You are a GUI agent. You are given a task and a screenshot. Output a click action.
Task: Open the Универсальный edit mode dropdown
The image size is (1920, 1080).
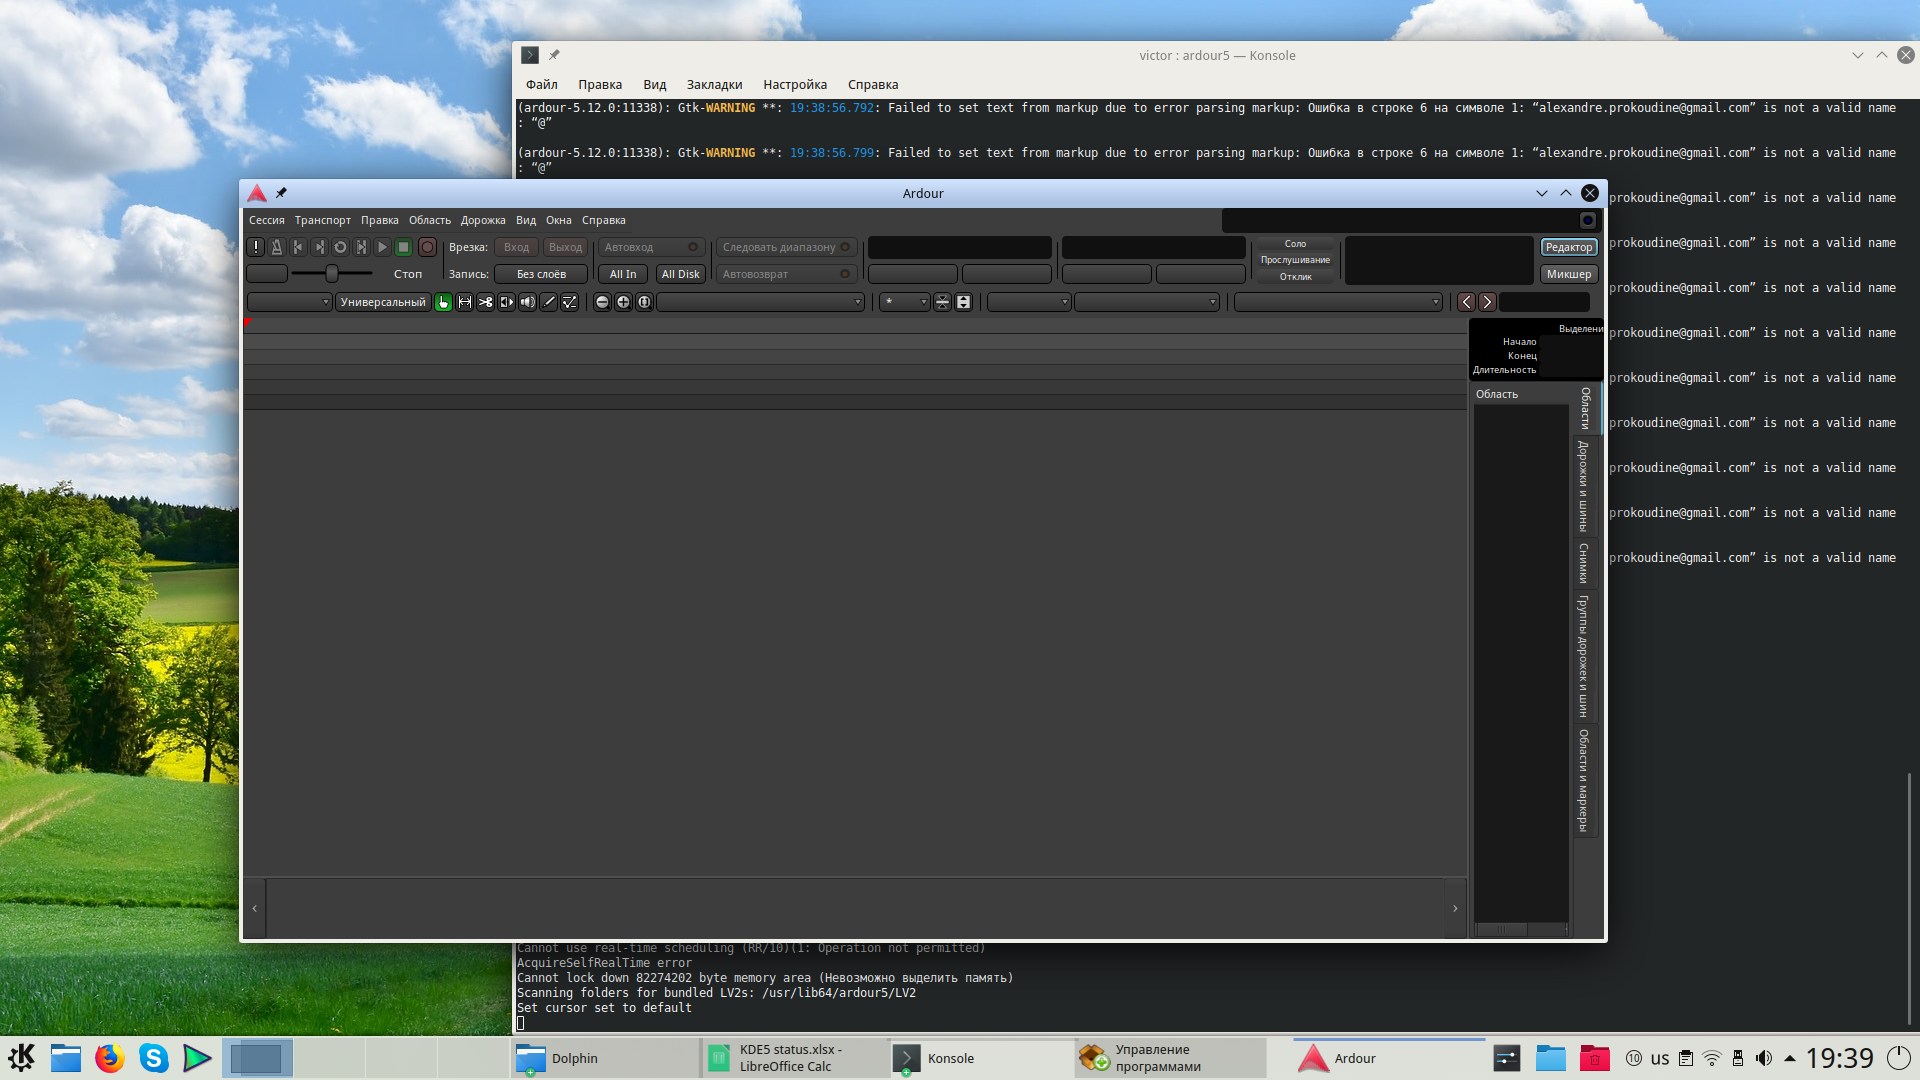pyautogui.click(x=383, y=302)
